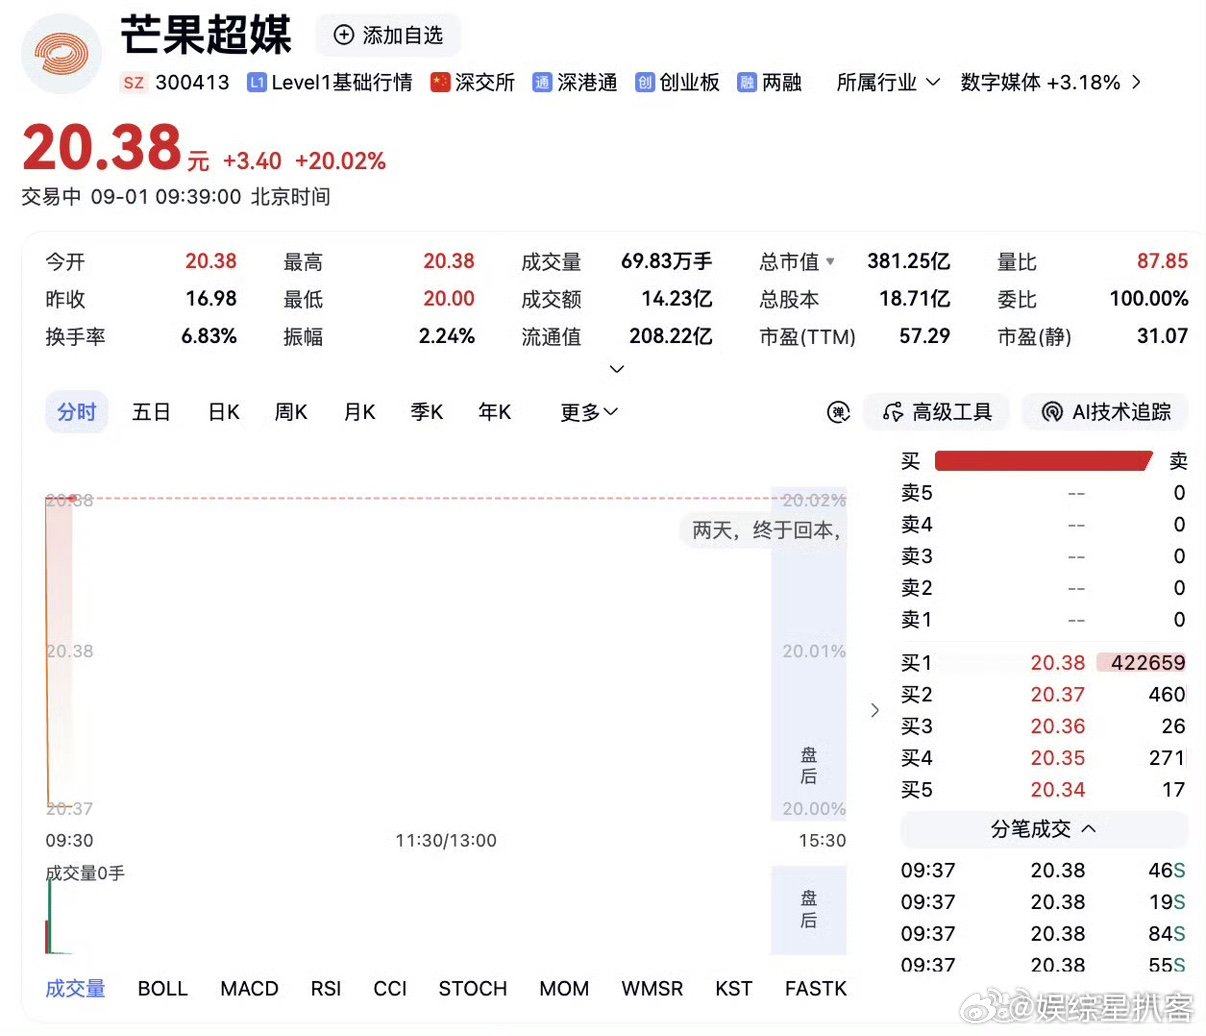Click the floating comment 两天，终于回本
The height and width of the screenshot is (1036, 1206).
[766, 530]
